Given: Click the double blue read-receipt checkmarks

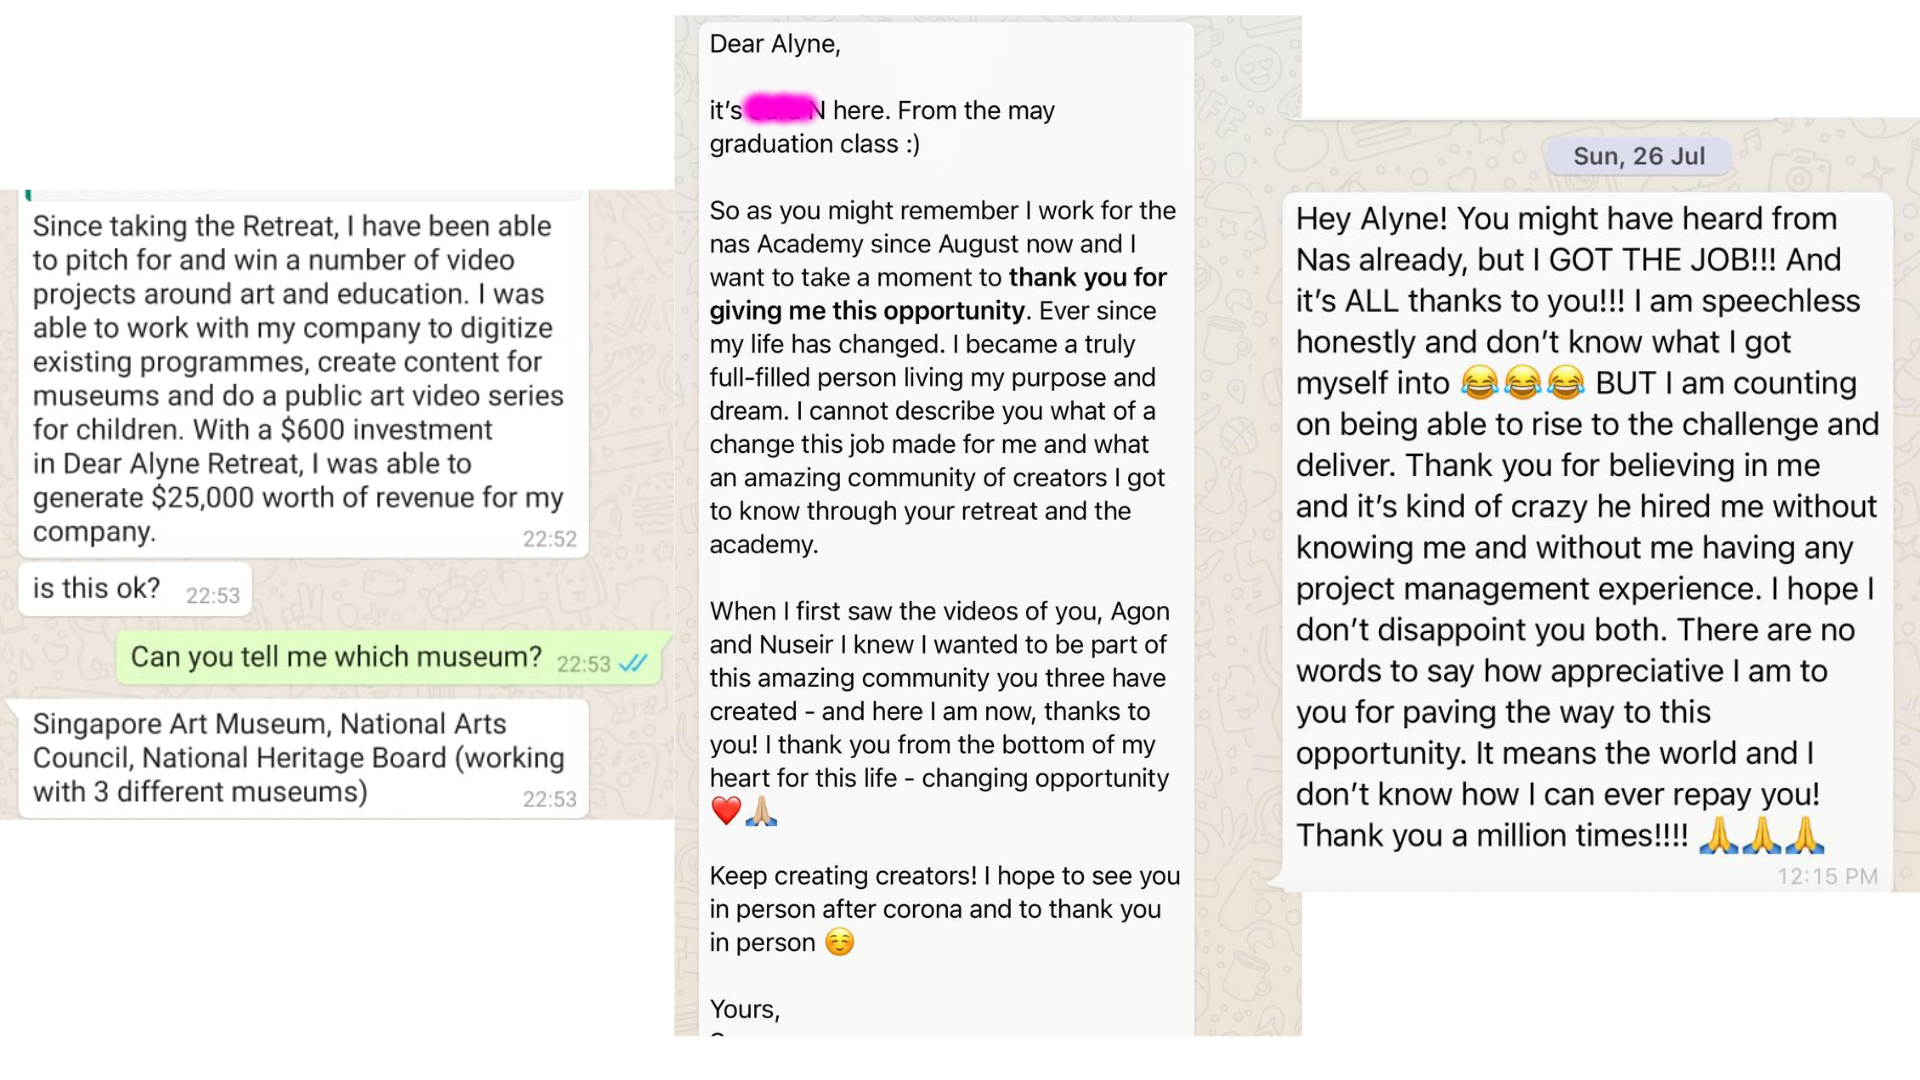Looking at the screenshot, I should [633, 663].
